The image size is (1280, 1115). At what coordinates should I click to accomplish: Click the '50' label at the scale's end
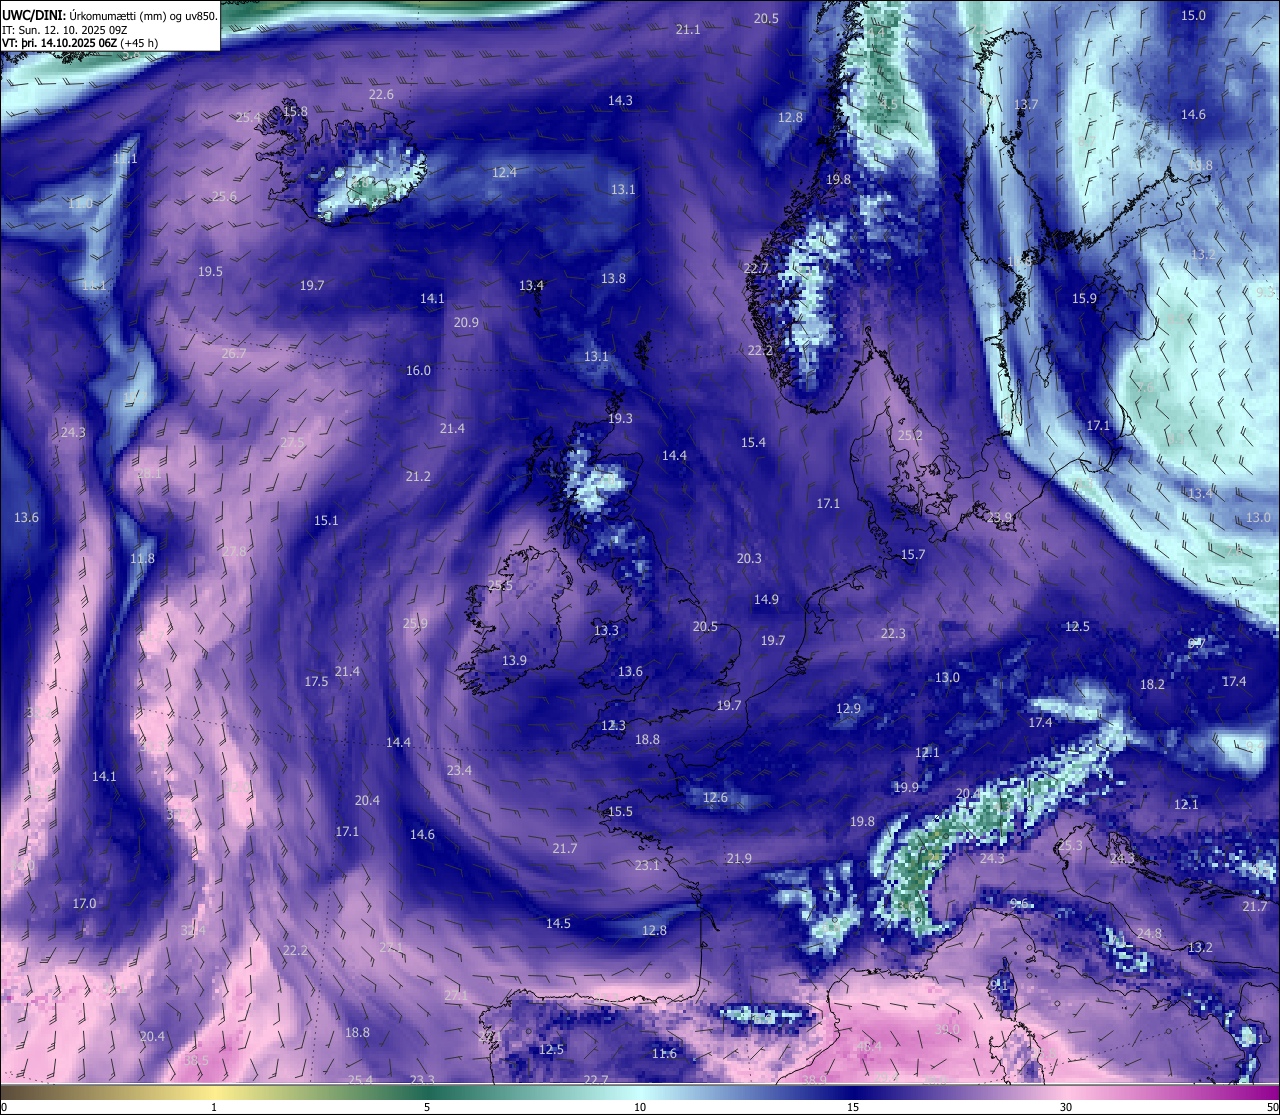coord(1272,1107)
